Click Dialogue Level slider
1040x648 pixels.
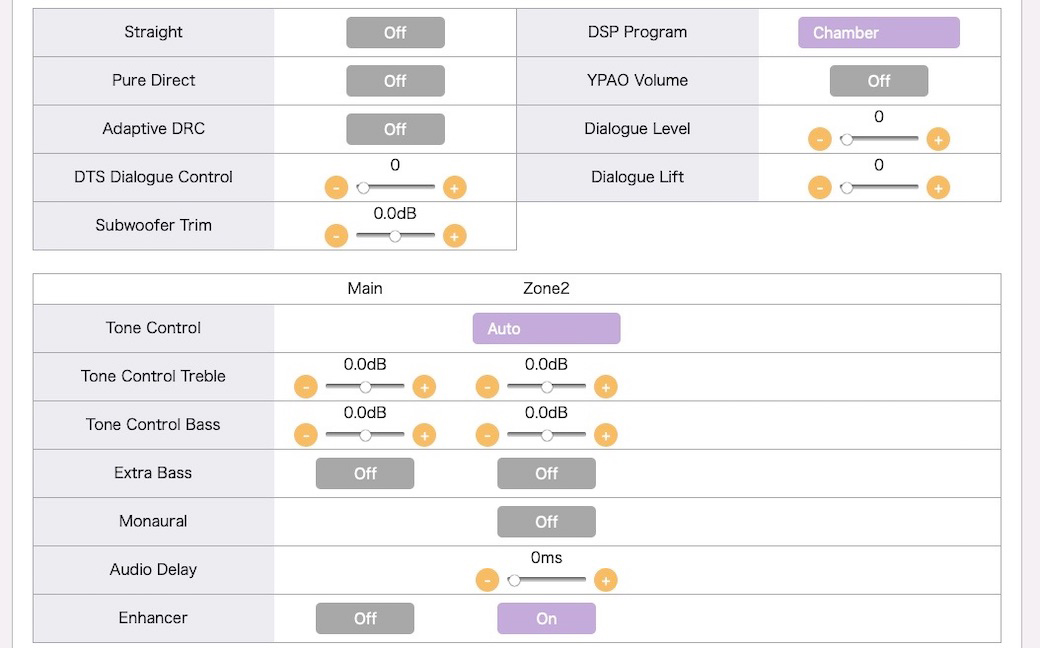(x=879, y=139)
